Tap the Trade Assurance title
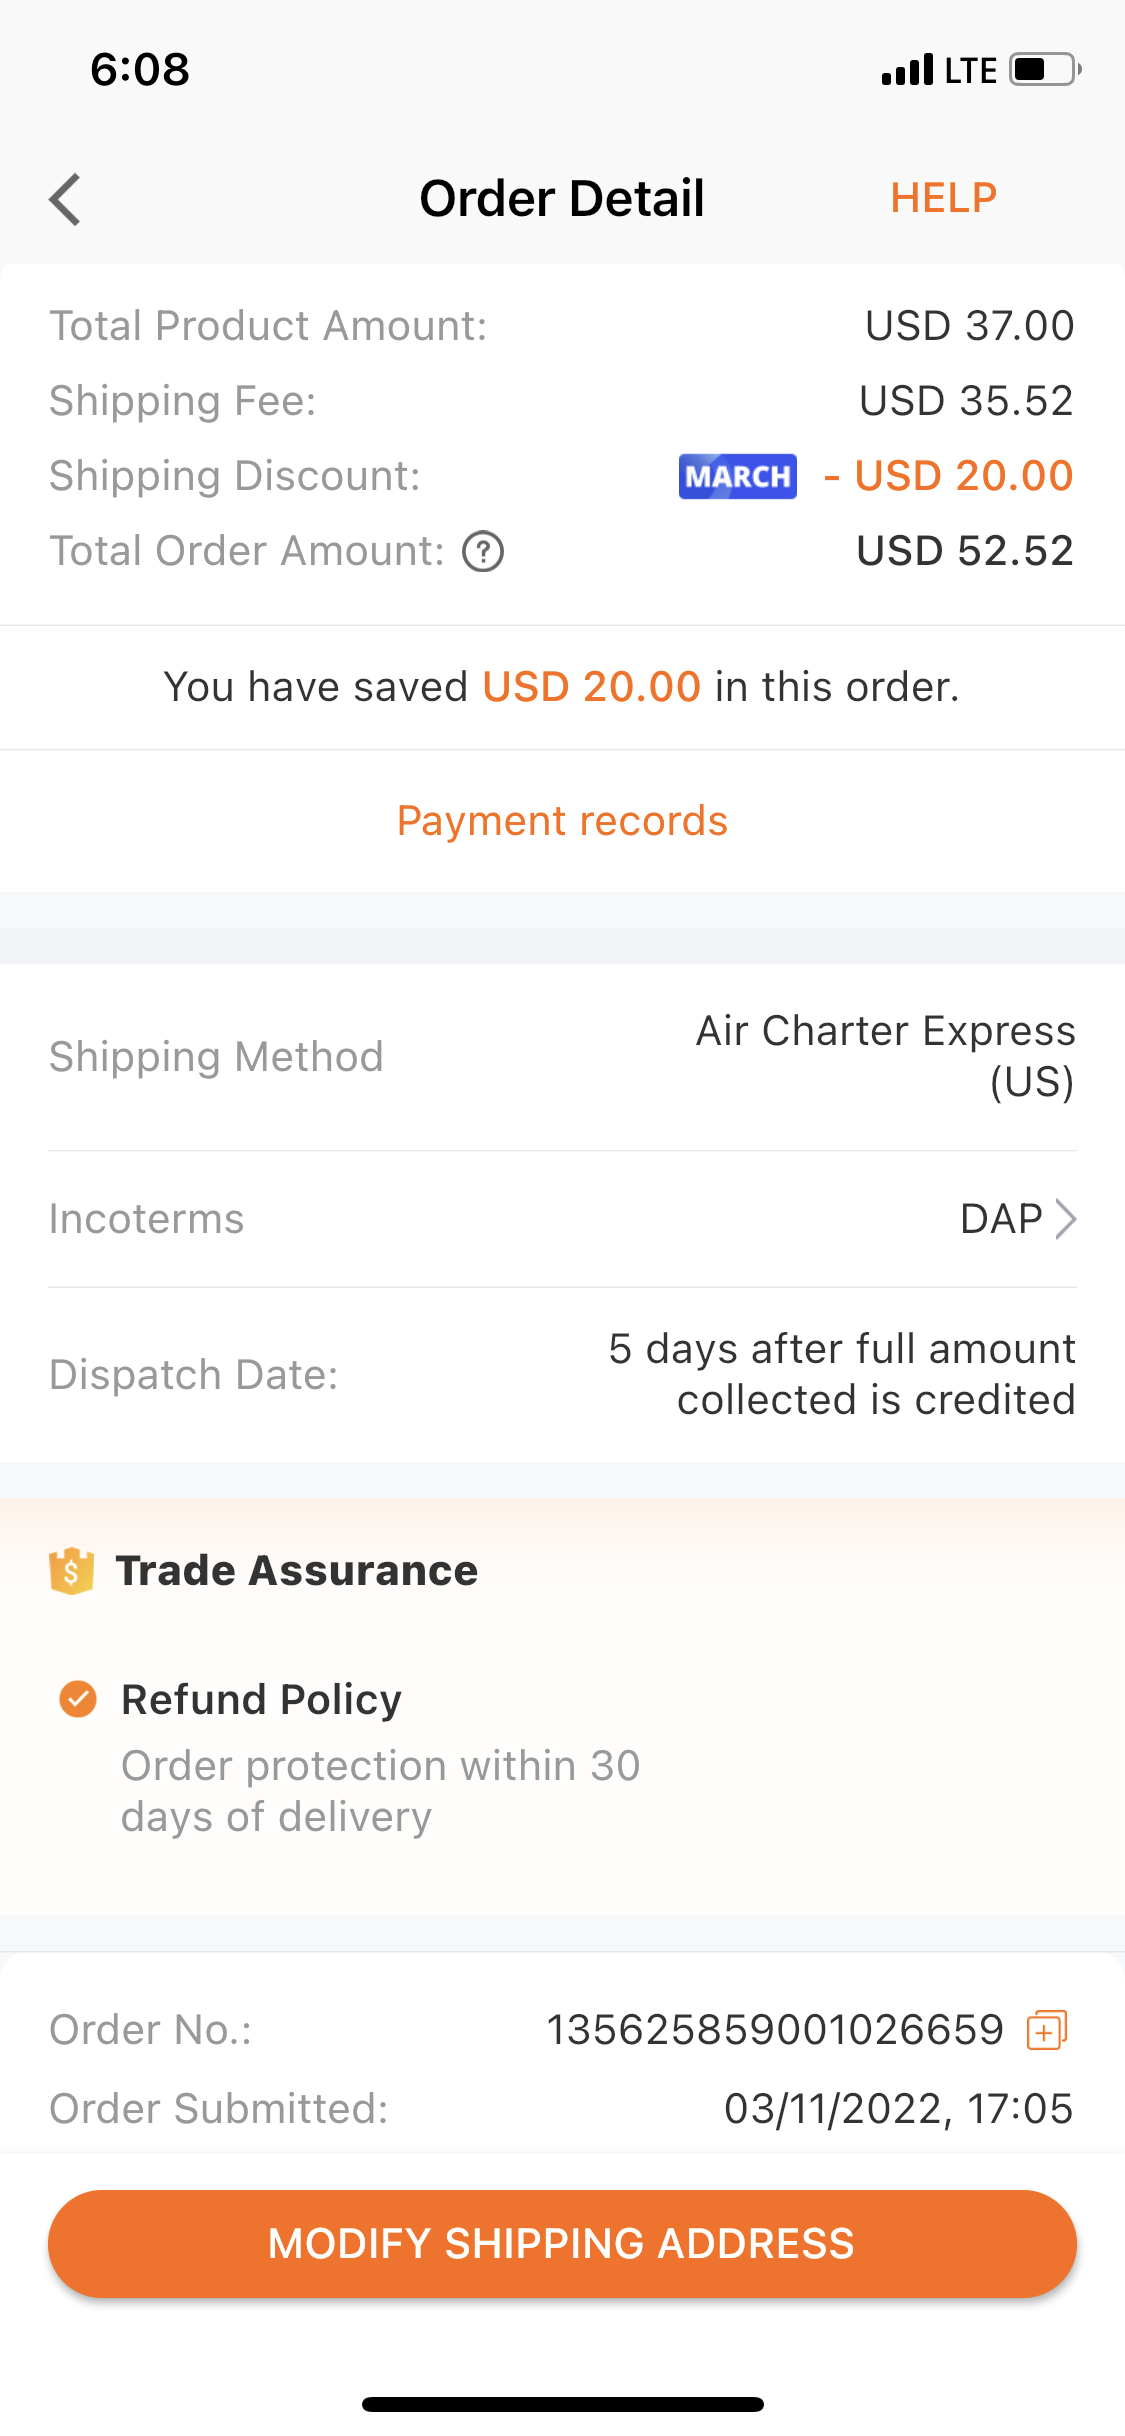This screenshot has height=2436, width=1125. 297,1571
